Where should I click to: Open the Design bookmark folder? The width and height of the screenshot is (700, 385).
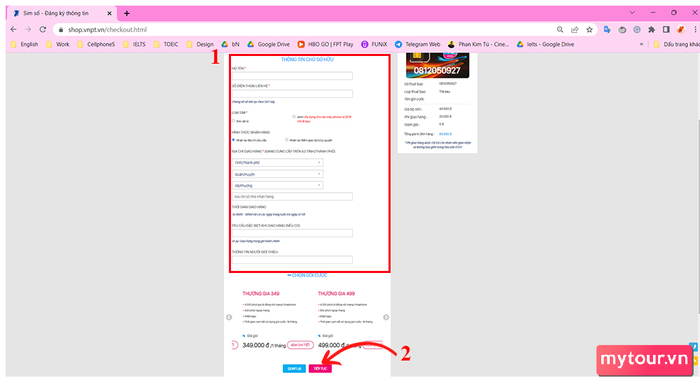click(200, 44)
